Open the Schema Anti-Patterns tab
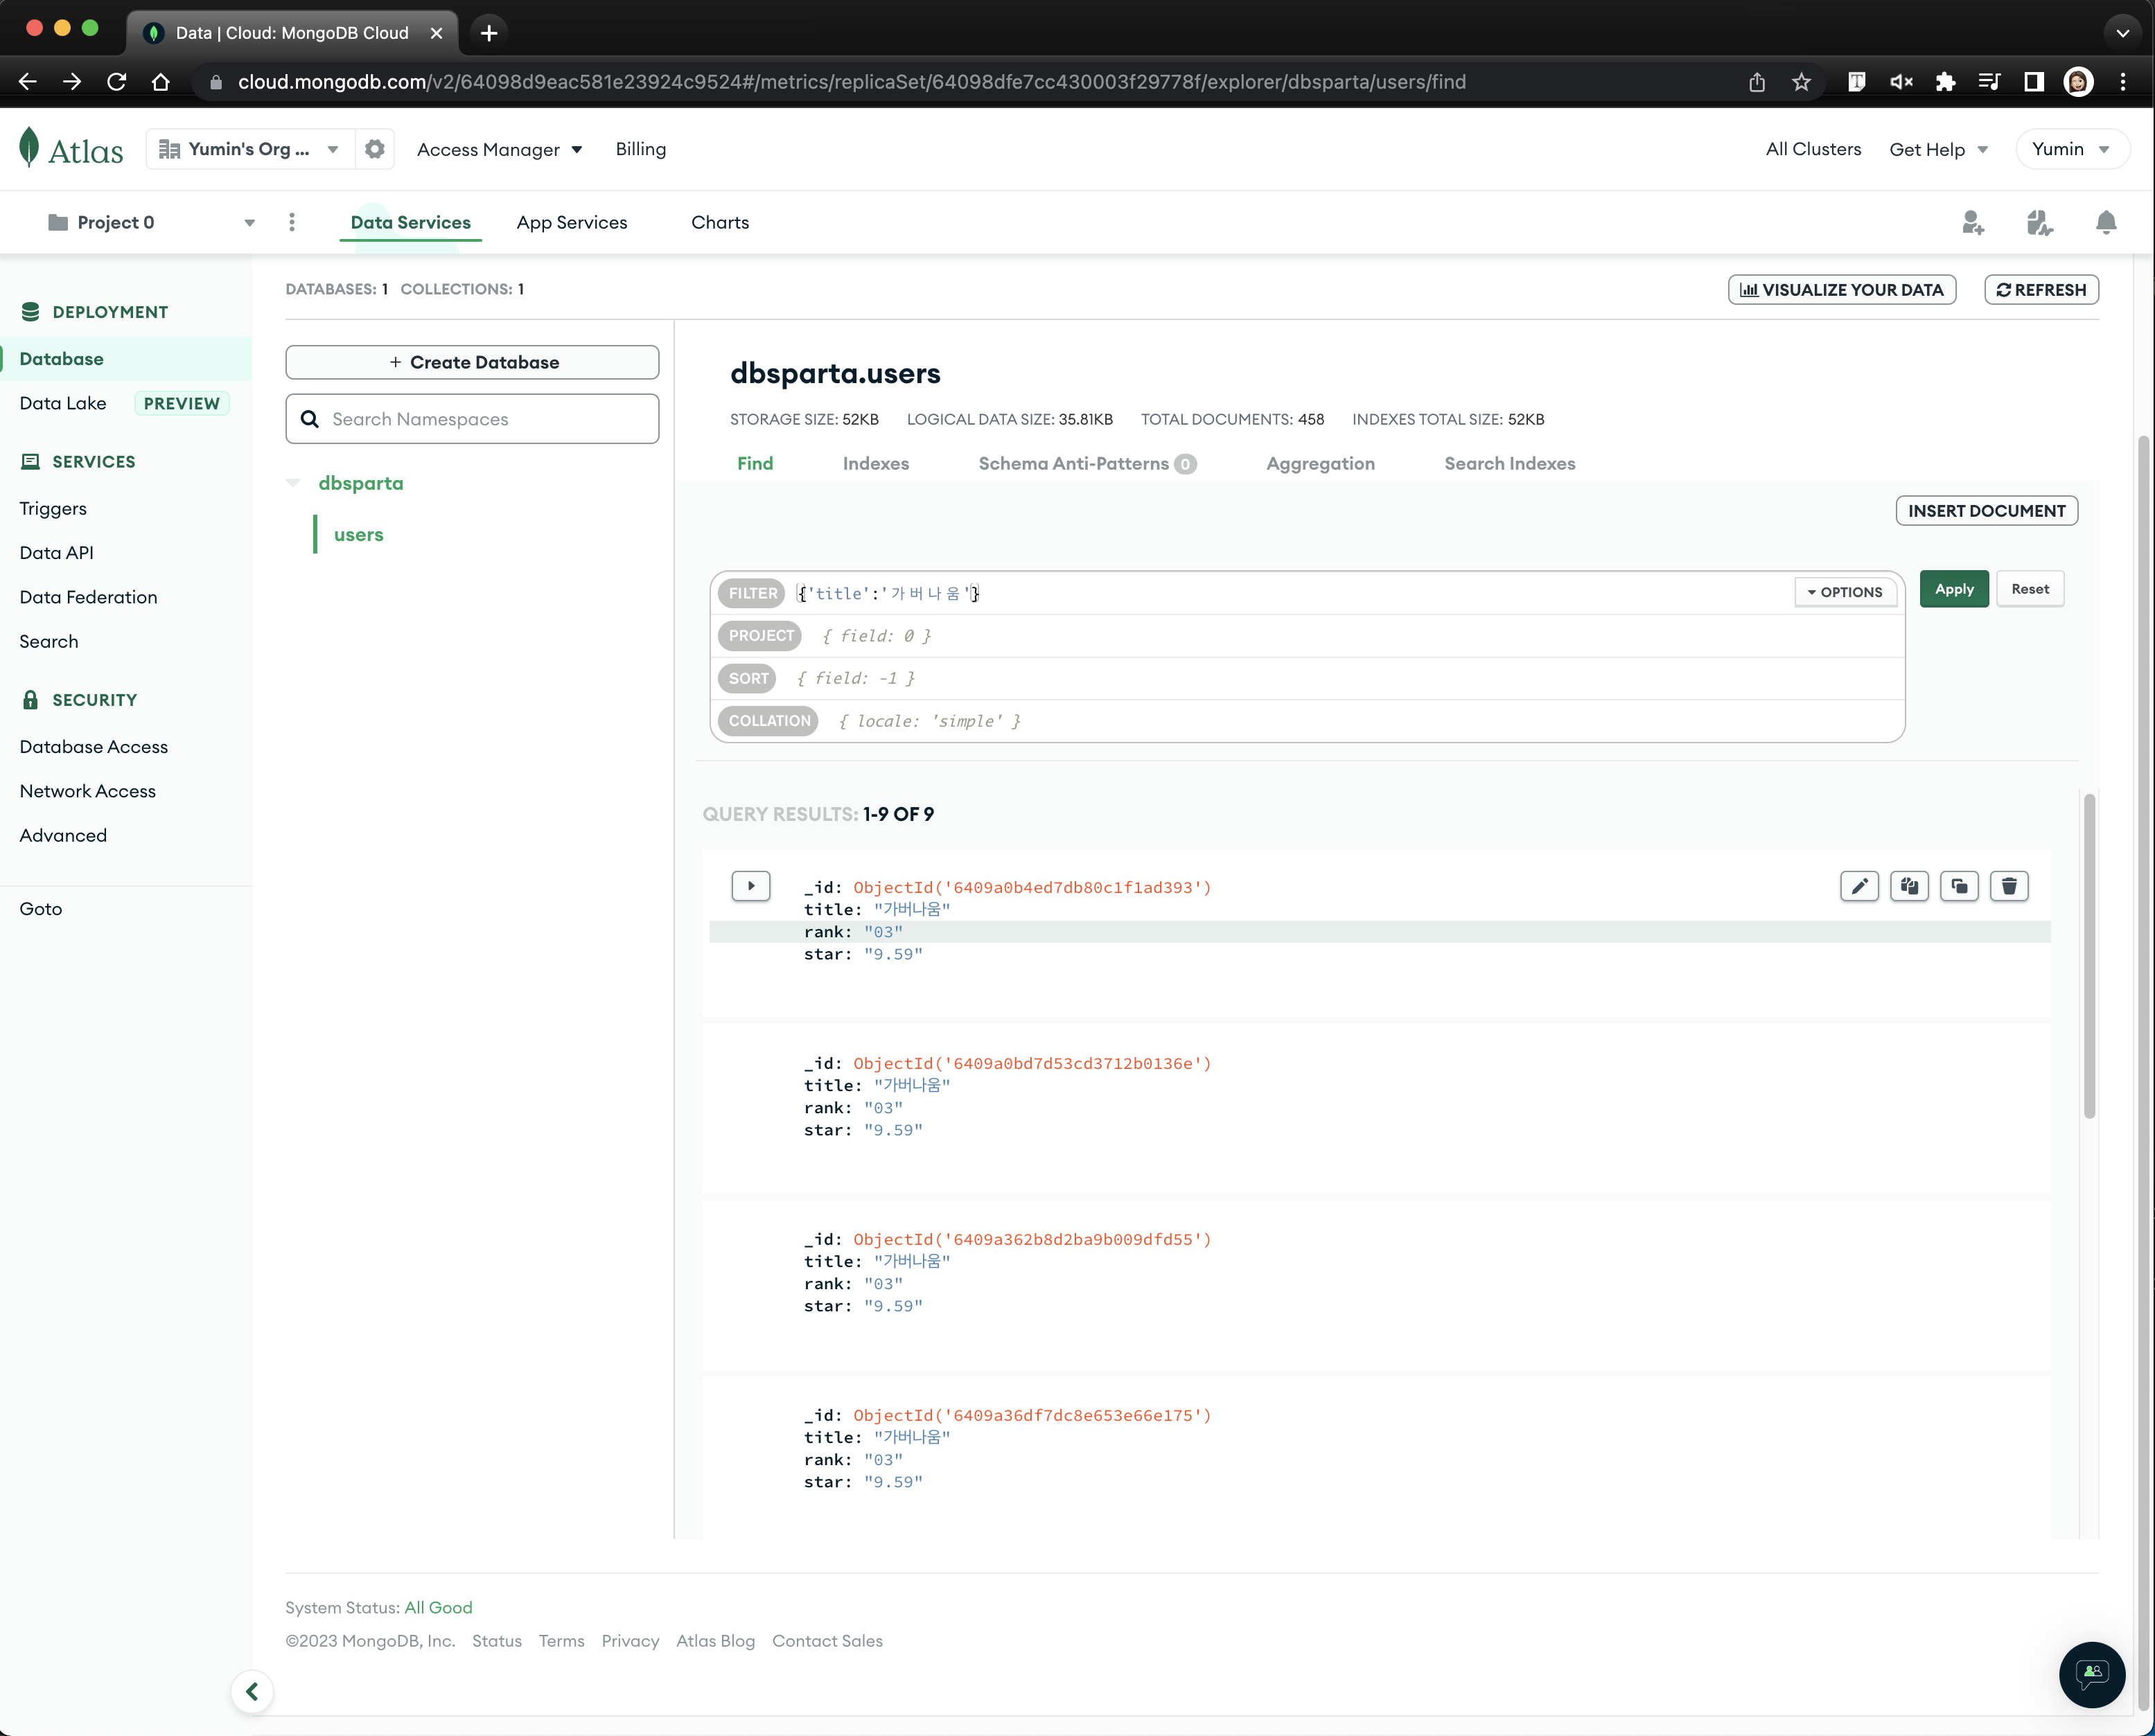The width and height of the screenshot is (2155, 1736). pos(1087,463)
